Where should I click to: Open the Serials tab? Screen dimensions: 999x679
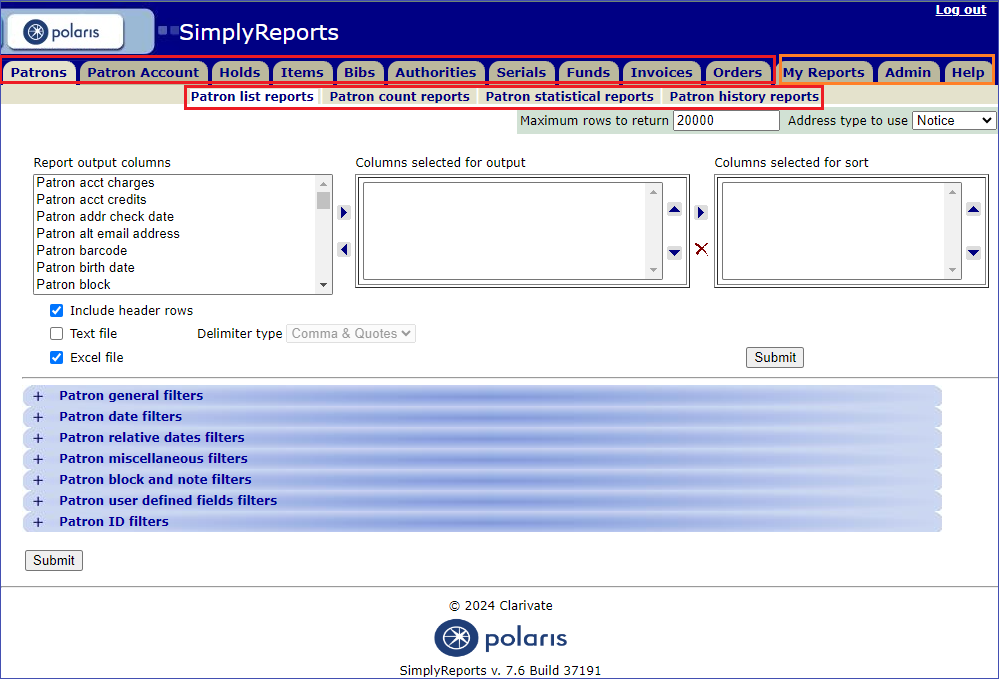(x=521, y=73)
